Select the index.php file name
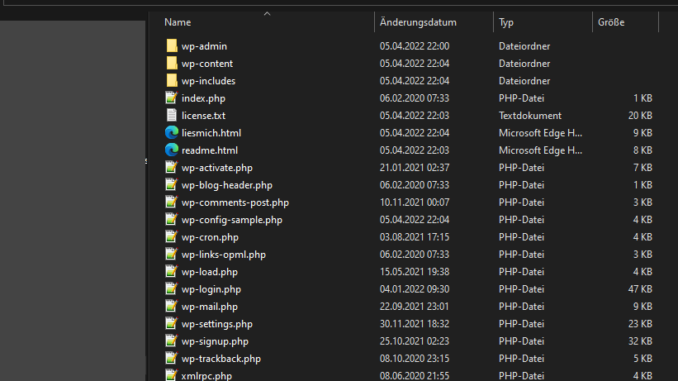Viewport: 678px width, 381px height. coord(203,99)
